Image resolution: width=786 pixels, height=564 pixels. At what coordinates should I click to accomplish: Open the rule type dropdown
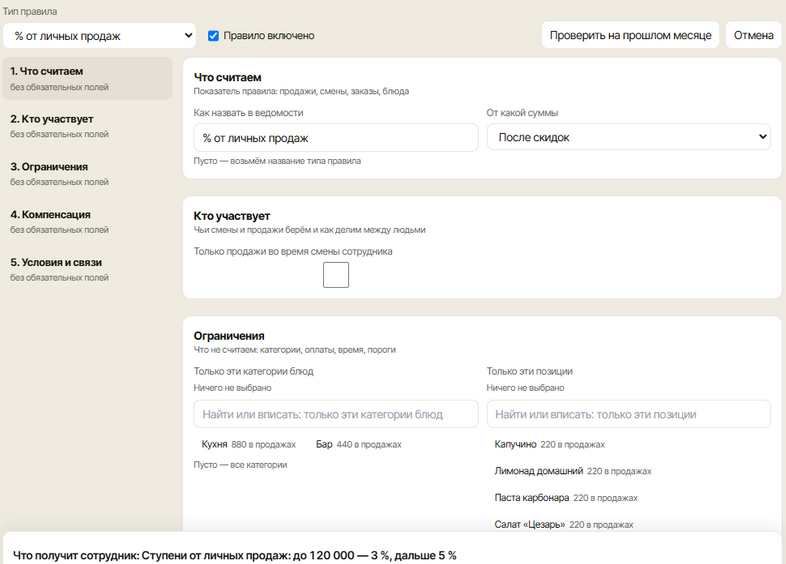(99, 36)
